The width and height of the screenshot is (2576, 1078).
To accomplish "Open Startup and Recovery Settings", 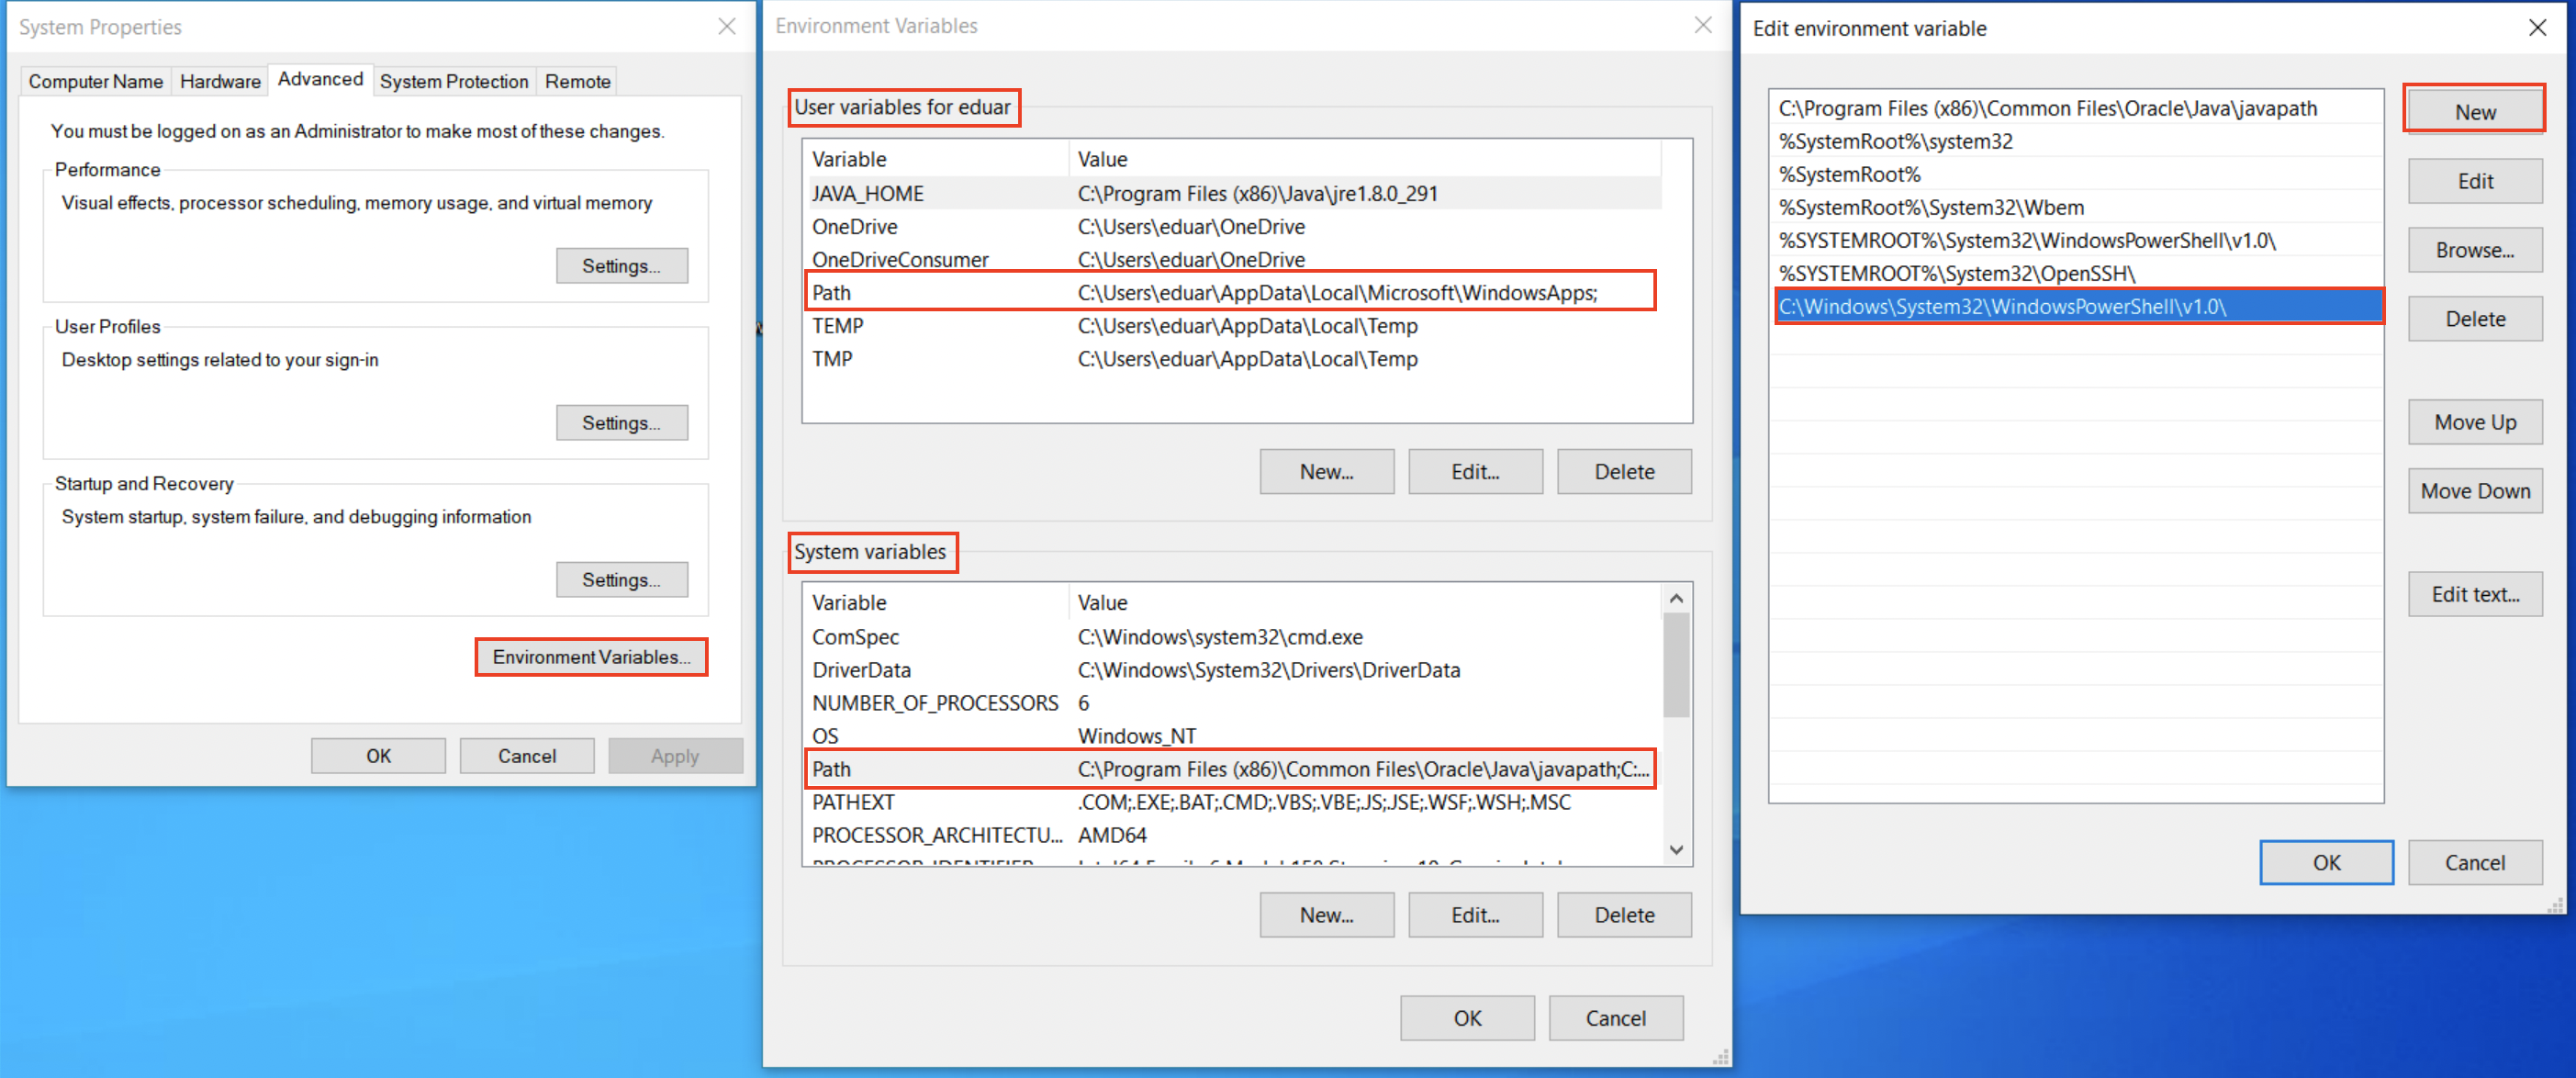I will (x=621, y=580).
